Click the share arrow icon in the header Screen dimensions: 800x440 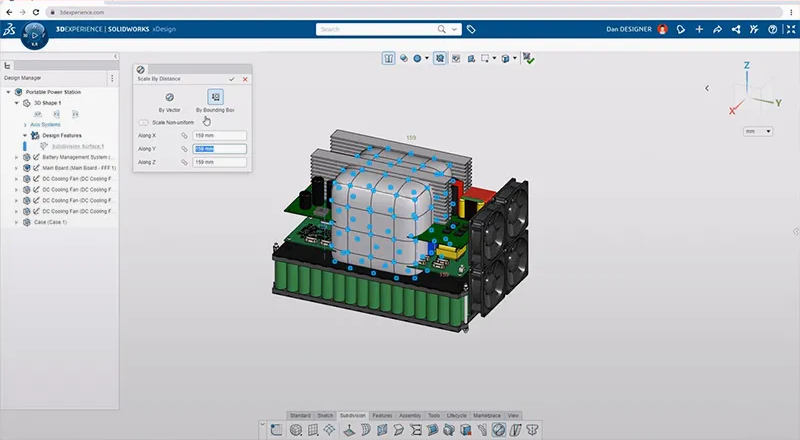[717, 29]
